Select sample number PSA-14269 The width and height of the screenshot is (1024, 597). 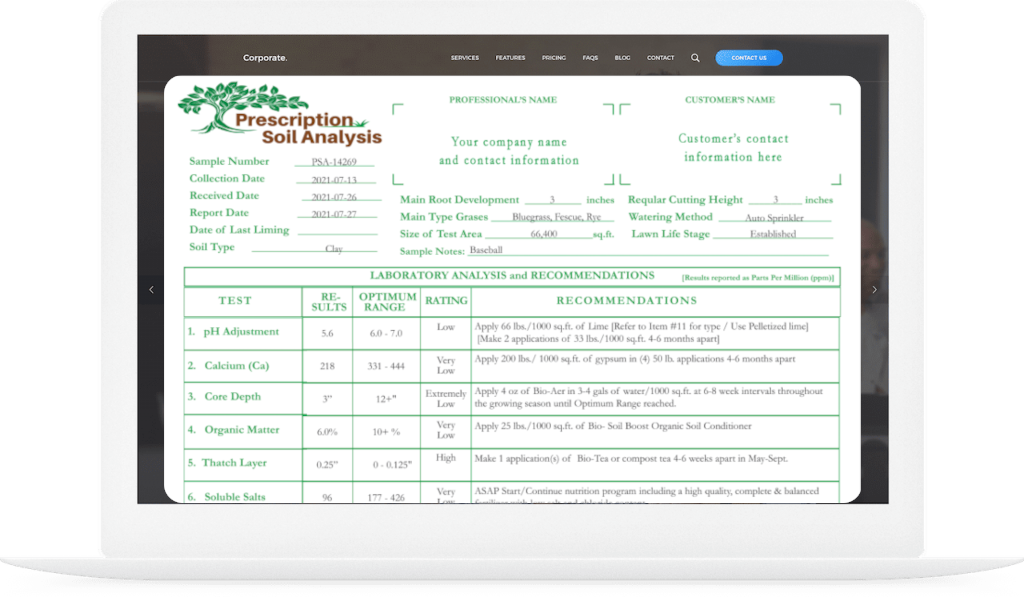click(334, 162)
